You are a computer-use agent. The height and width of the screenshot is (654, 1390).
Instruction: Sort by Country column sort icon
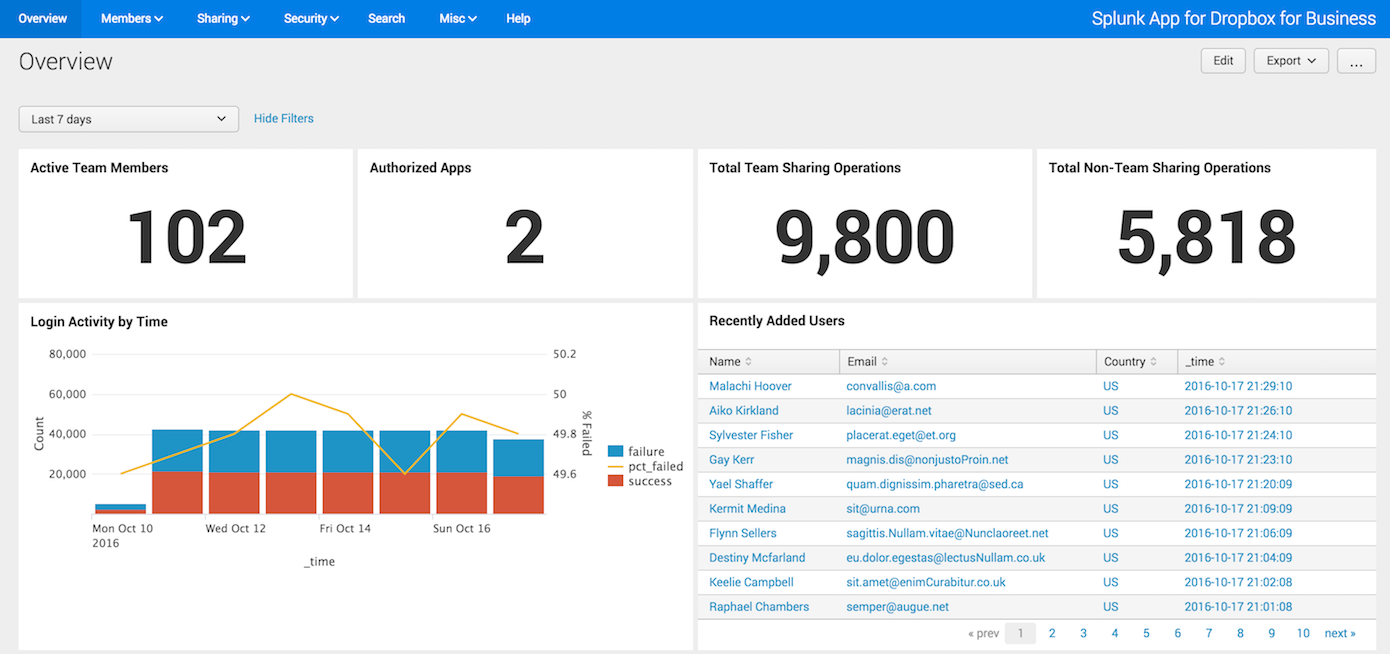click(1154, 362)
